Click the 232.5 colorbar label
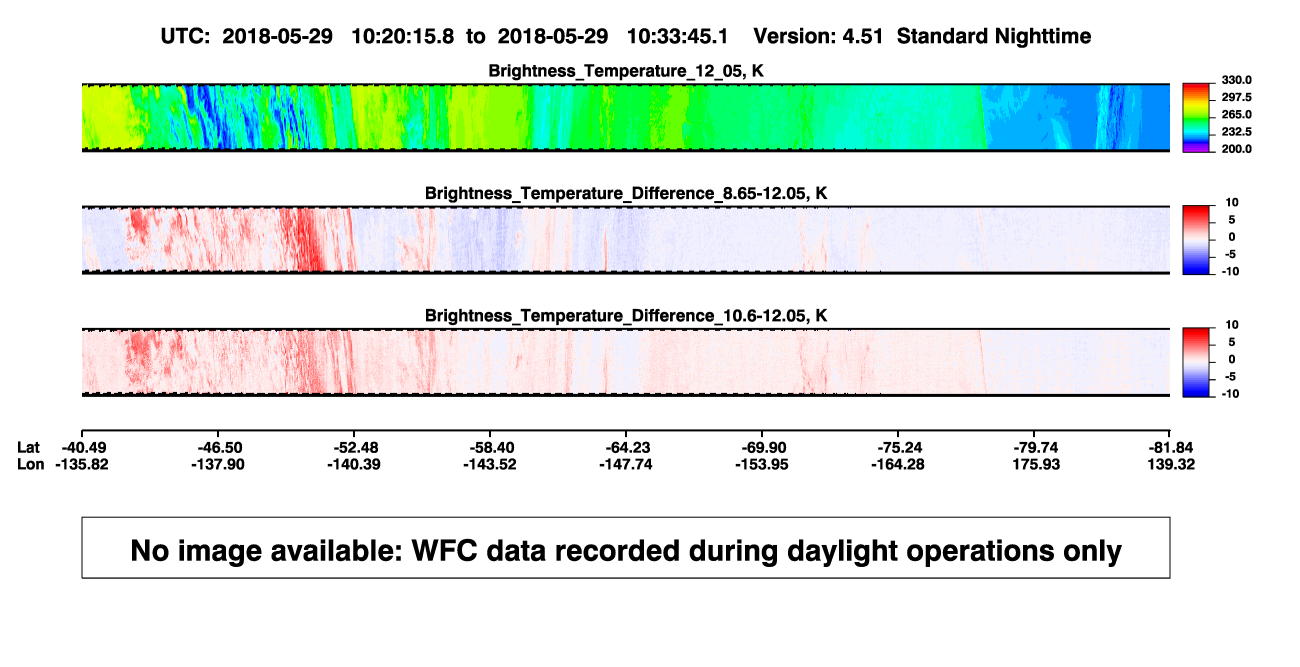The height and width of the screenshot is (667, 1300). click(1235, 131)
